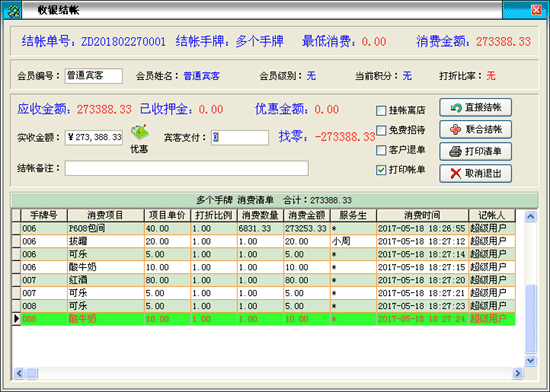This screenshot has width=550, height=392.
Task: Click 联合结帐 button
Action: (x=475, y=129)
